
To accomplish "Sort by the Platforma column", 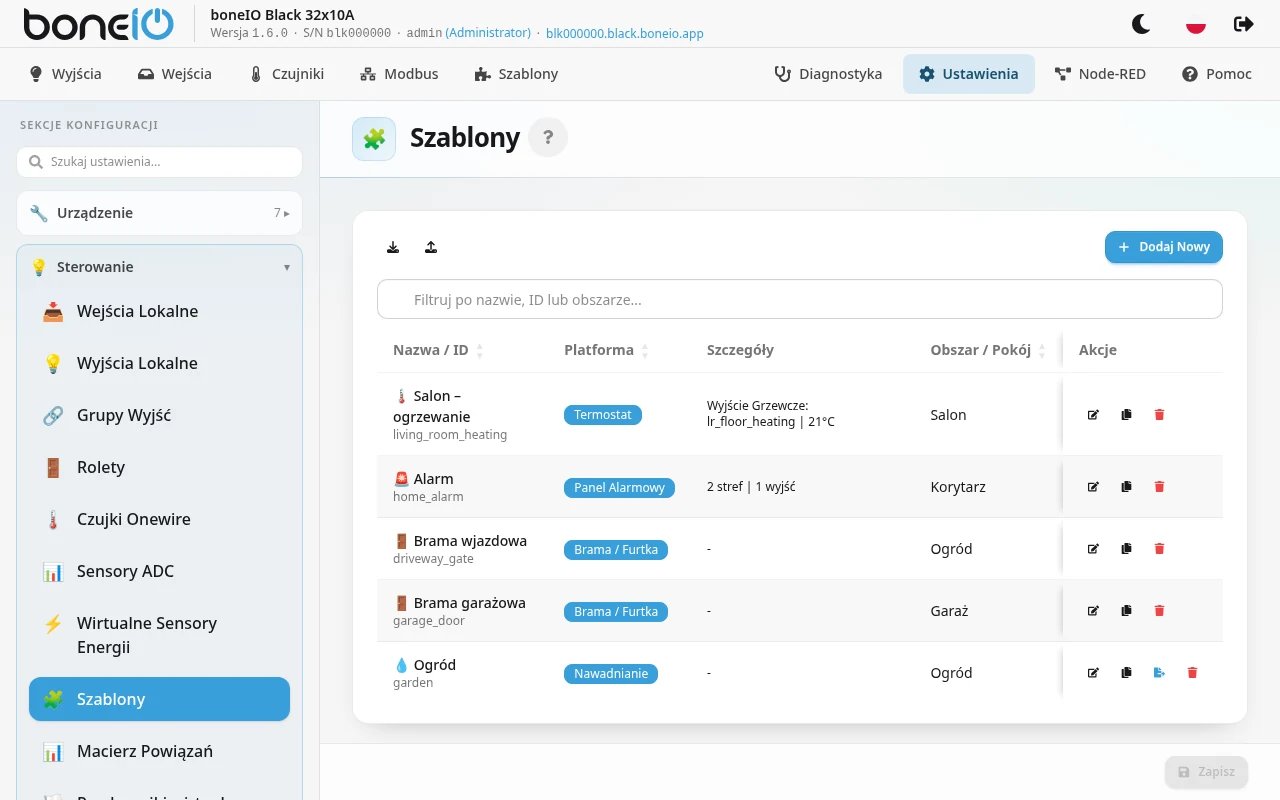I will (x=606, y=350).
